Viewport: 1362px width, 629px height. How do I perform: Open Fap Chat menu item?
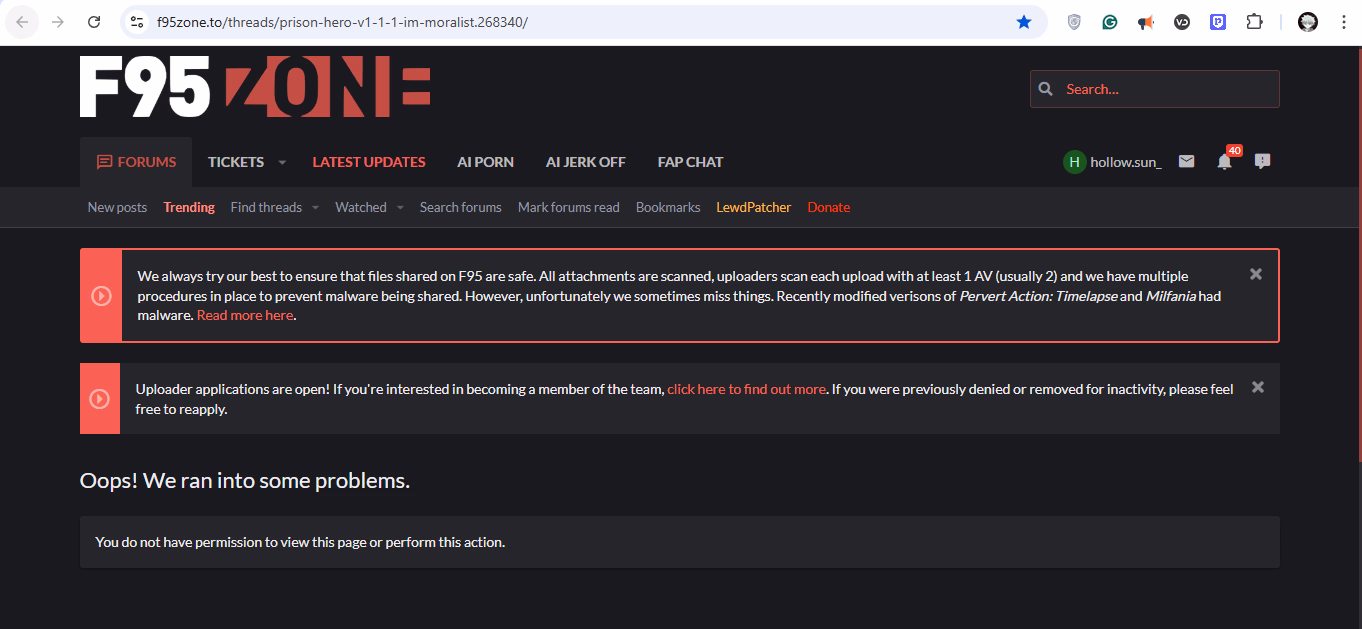pos(690,162)
